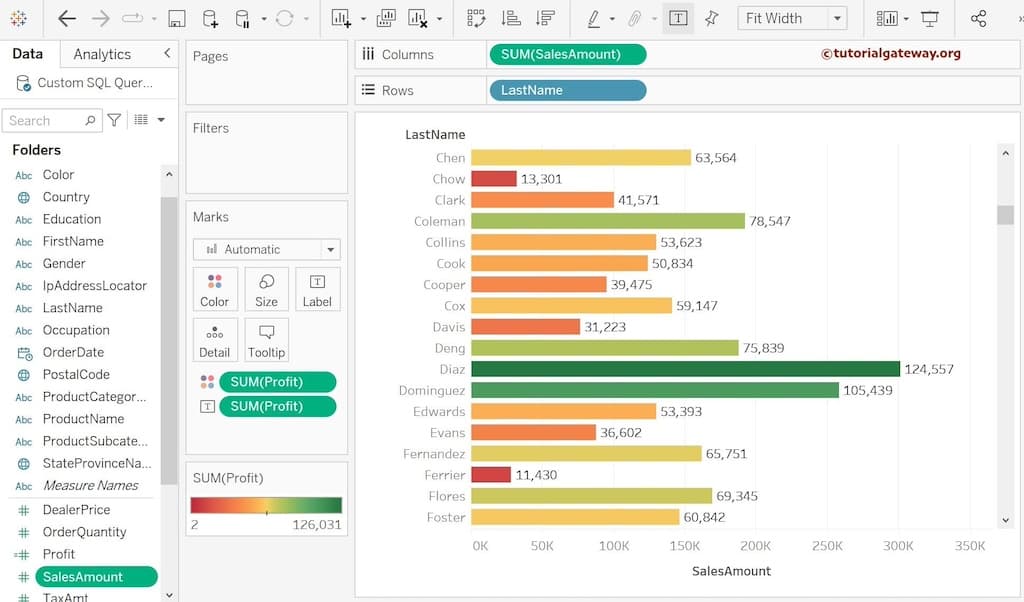Open the Marks card type dropdown showing Automatic
Viewport: 1024px width, 602px height.
coord(266,248)
